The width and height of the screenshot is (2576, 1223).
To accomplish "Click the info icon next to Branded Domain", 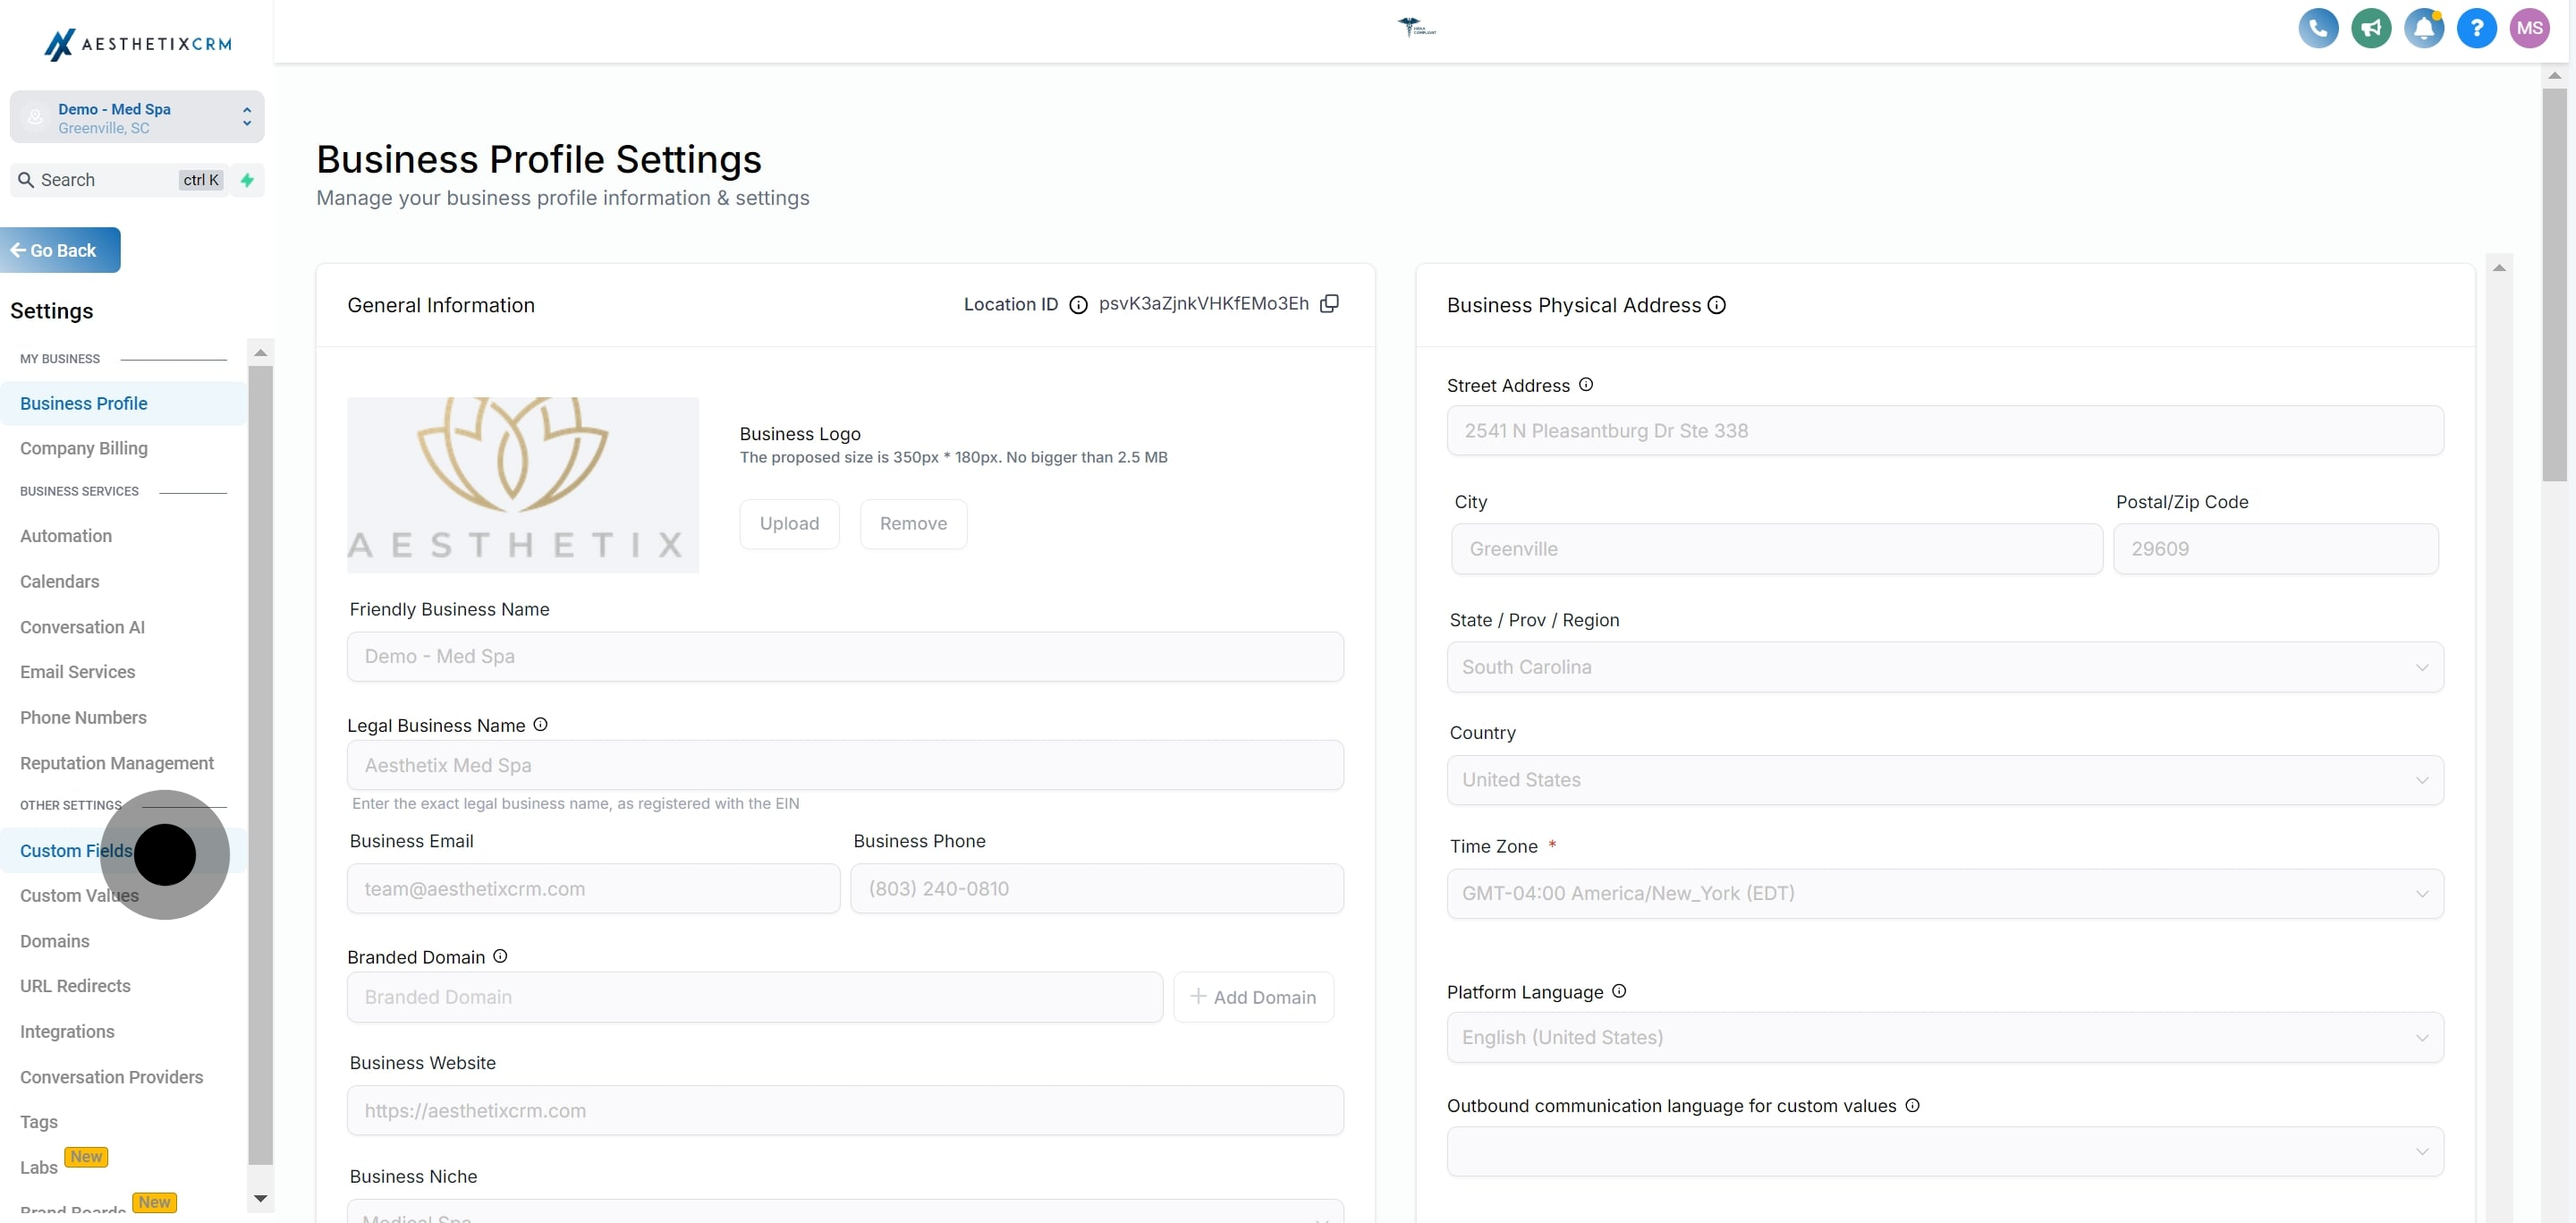I will 499,956.
